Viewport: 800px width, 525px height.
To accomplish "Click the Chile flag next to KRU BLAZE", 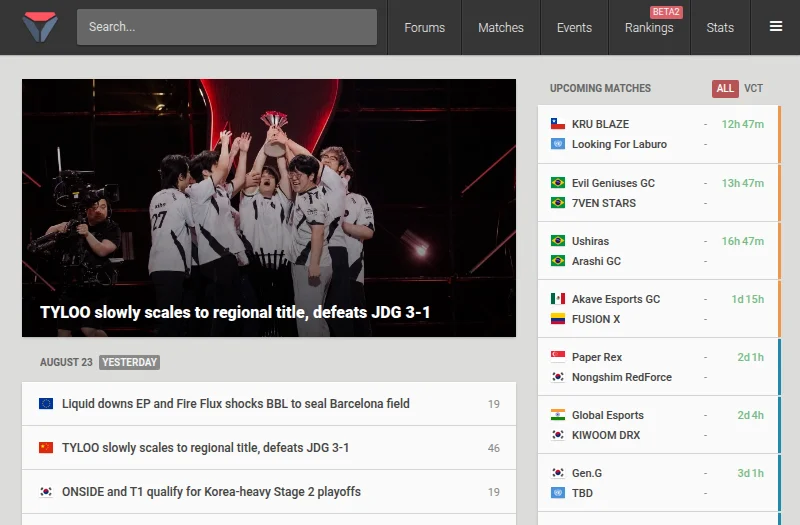I will click(558, 124).
